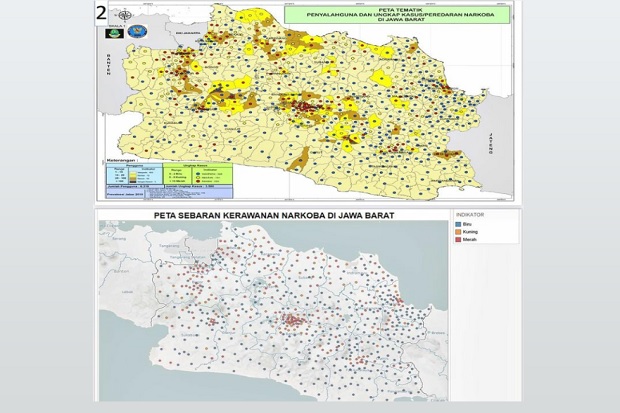Click the Tangerang label on the lower map

click(169, 245)
